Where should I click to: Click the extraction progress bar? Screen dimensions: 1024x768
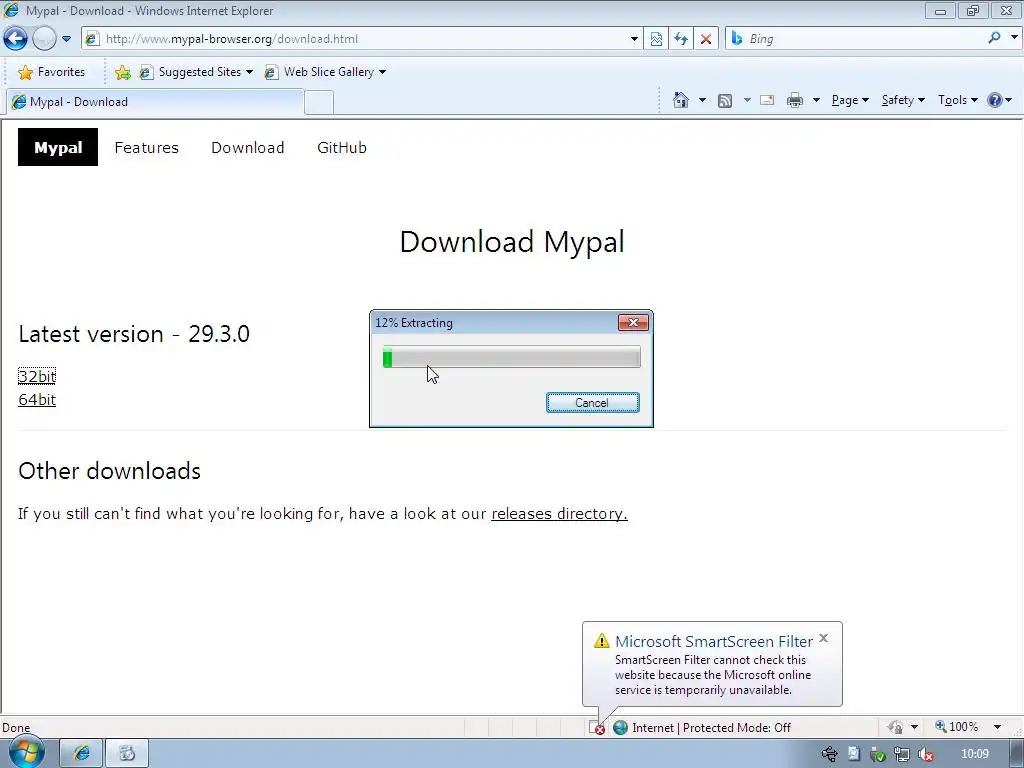tap(511, 358)
